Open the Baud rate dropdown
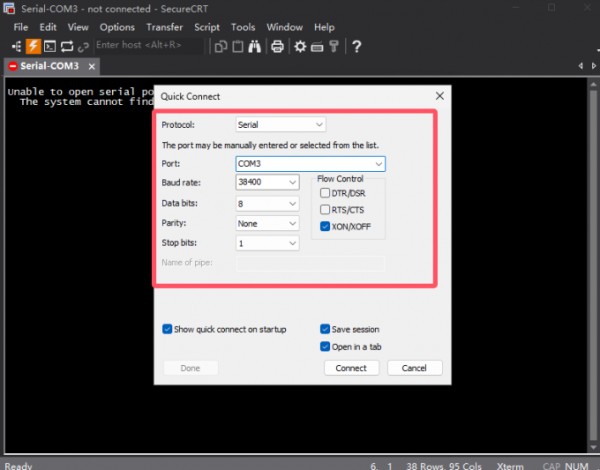 click(267, 182)
